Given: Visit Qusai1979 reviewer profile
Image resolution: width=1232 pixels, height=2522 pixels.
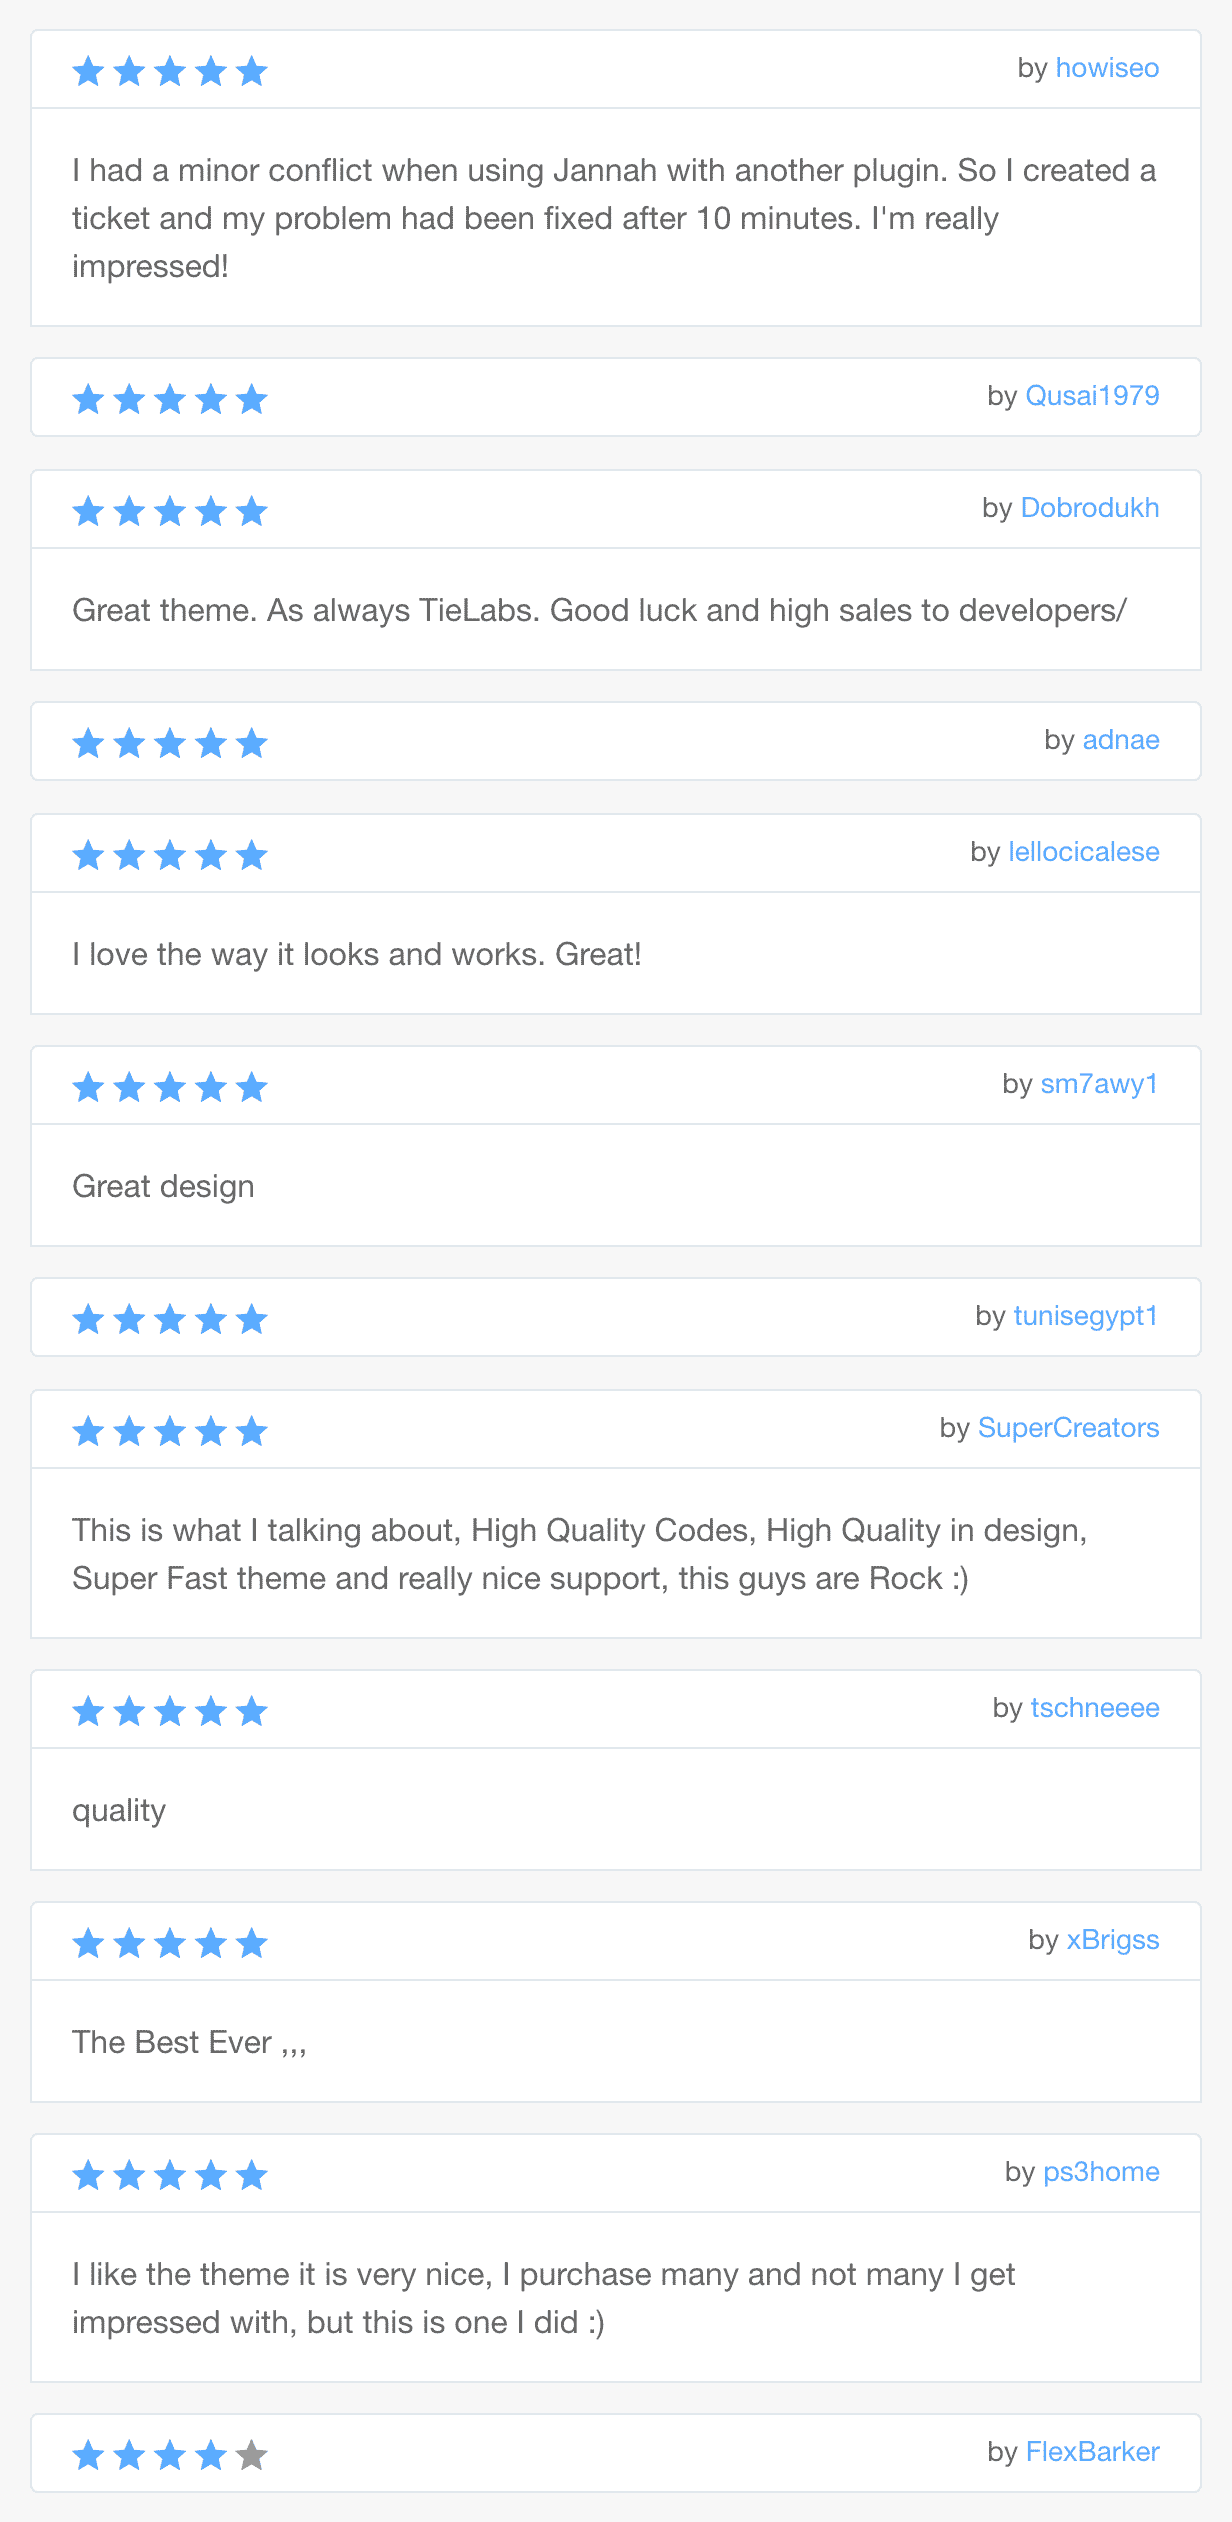Looking at the screenshot, I should tap(1092, 396).
